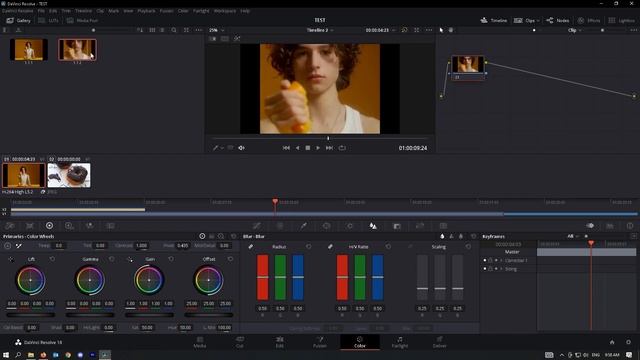The image size is (640, 360).
Task: Open the Keyframes All dropdown
Action: tap(572, 236)
